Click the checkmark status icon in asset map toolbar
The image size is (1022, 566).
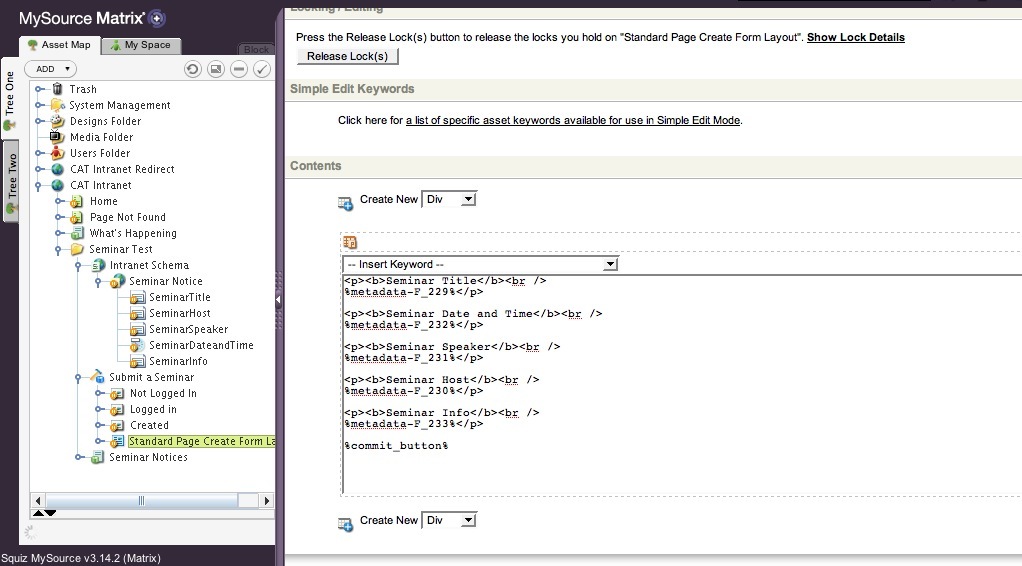pos(261,69)
